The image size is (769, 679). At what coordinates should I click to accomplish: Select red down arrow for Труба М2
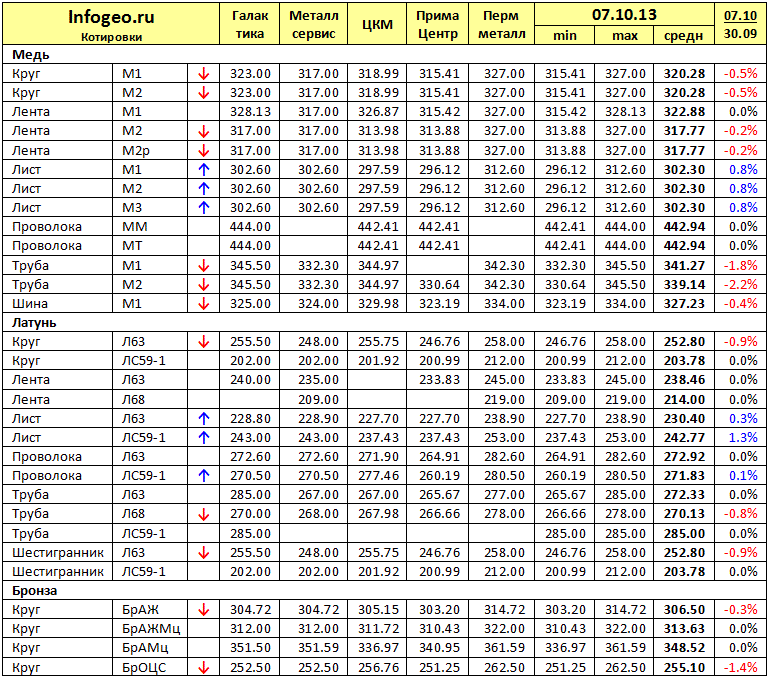pos(204,285)
